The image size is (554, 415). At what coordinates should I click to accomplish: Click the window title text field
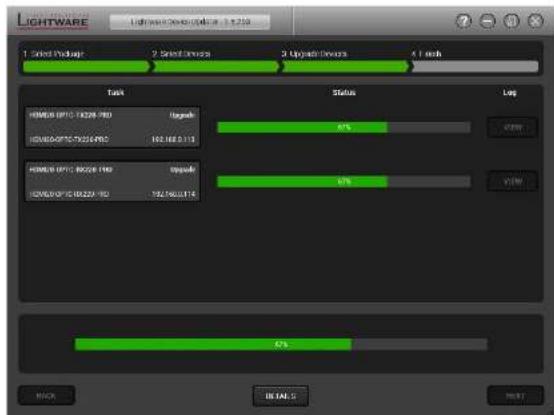pyautogui.click(x=190, y=22)
